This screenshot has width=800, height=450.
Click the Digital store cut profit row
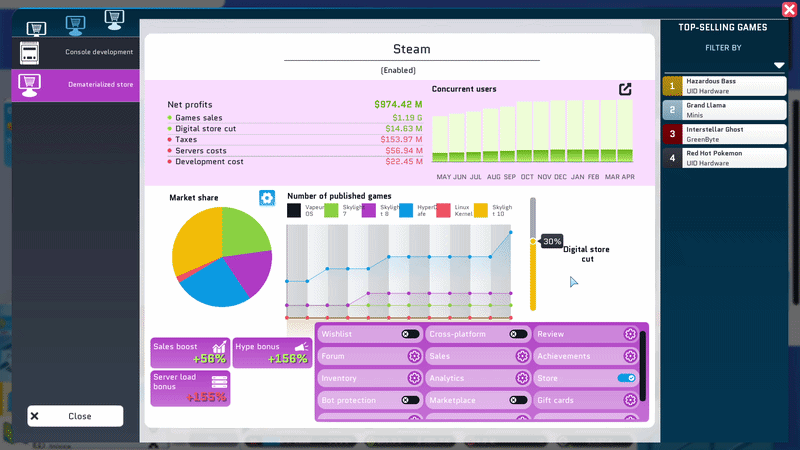click(295, 129)
